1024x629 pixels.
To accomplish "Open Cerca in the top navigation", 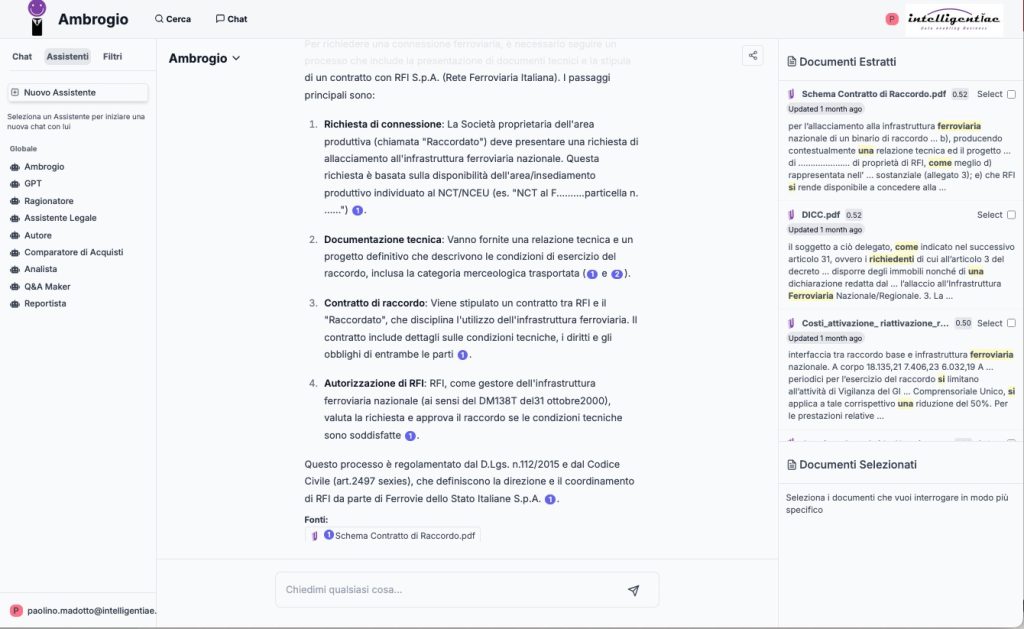I will [173, 19].
